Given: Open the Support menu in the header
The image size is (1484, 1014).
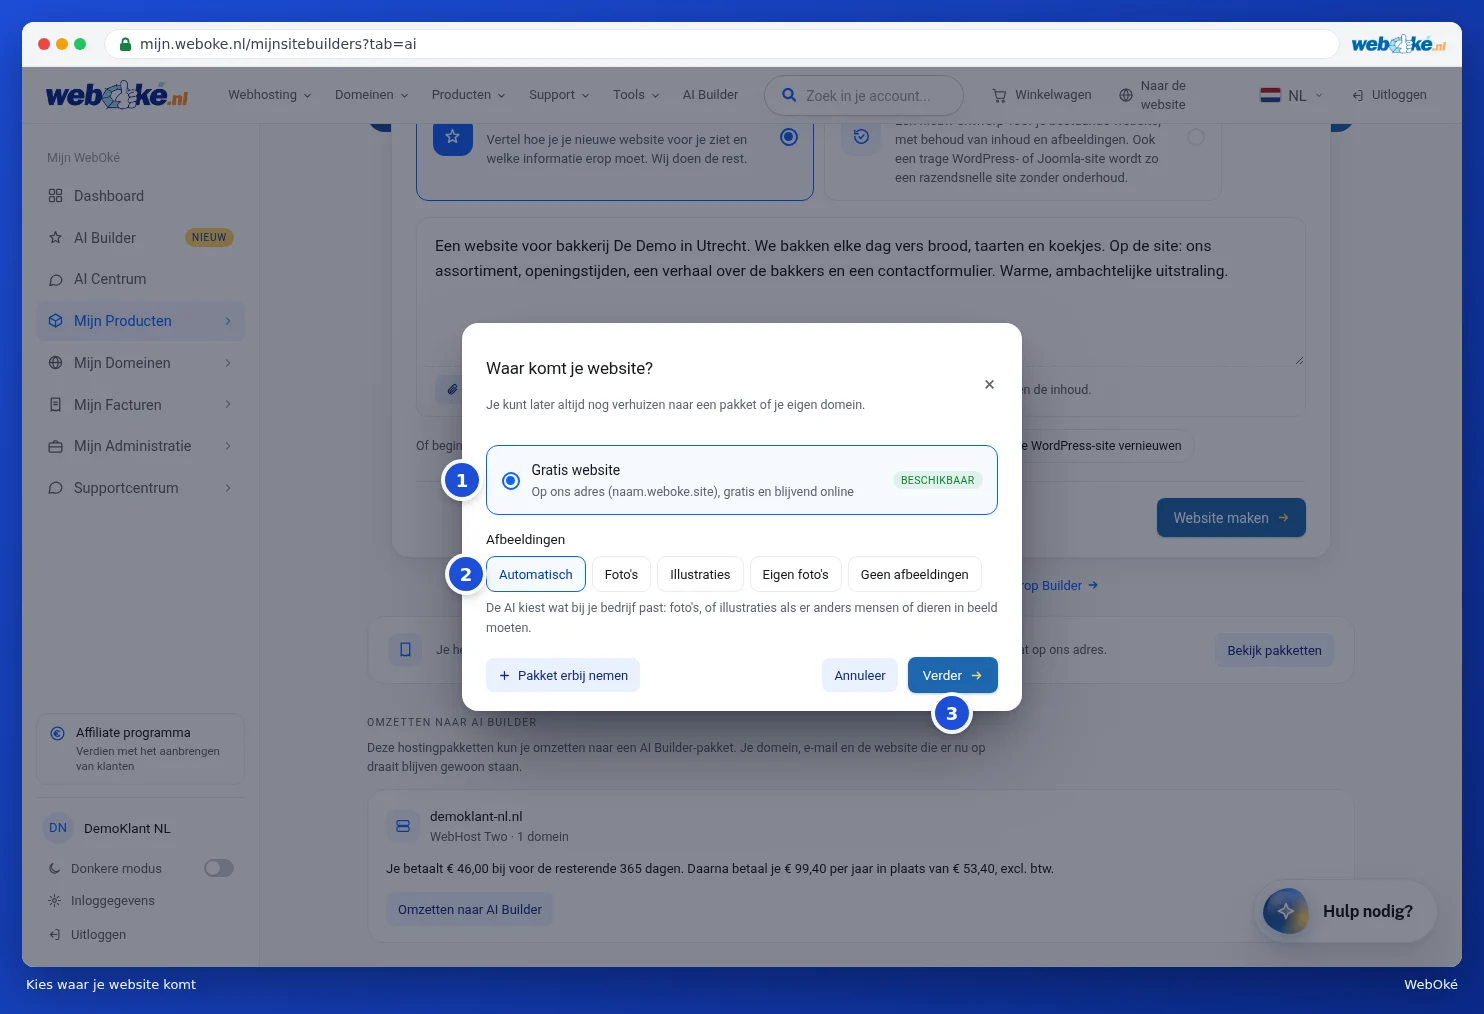Looking at the screenshot, I should point(559,95).
